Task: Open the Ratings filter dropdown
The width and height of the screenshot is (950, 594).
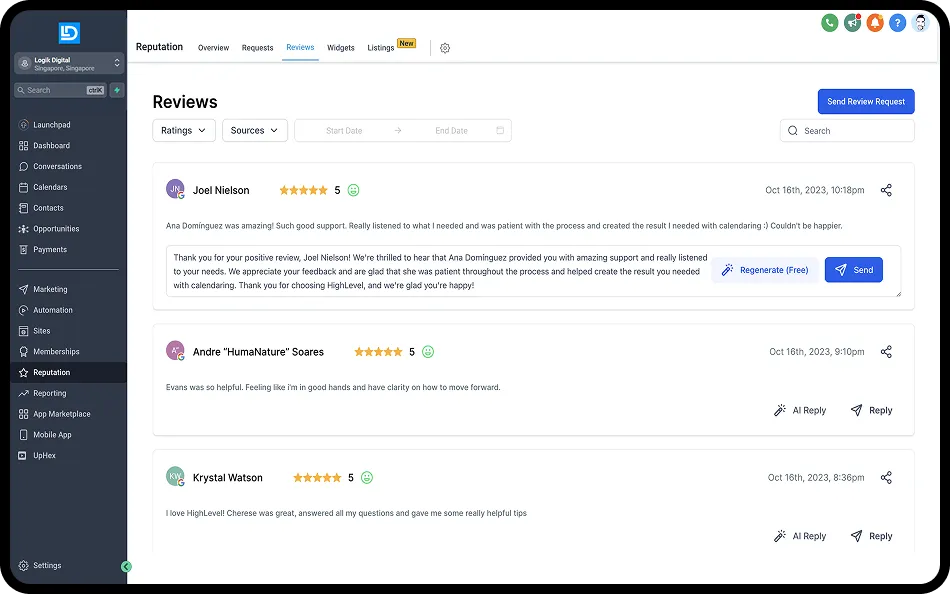Action: pos(184,130)
